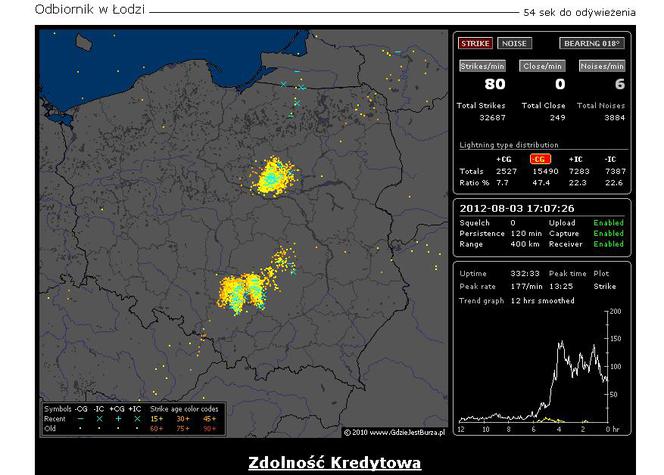This screenshot has height=475, width=664.
Task: Click the BEARING 018° indicator
Action: (x=592, y=44)
